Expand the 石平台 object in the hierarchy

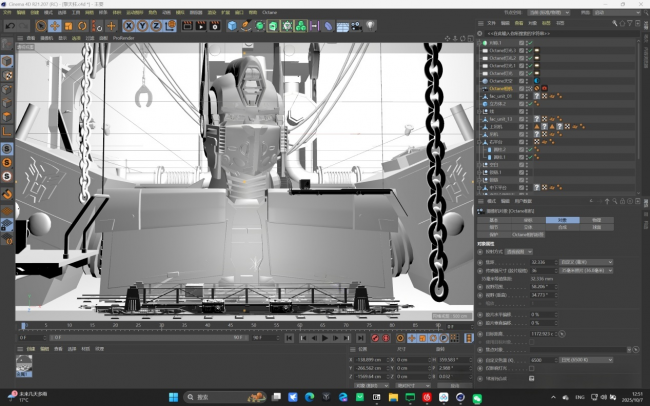tap(480, 141)
